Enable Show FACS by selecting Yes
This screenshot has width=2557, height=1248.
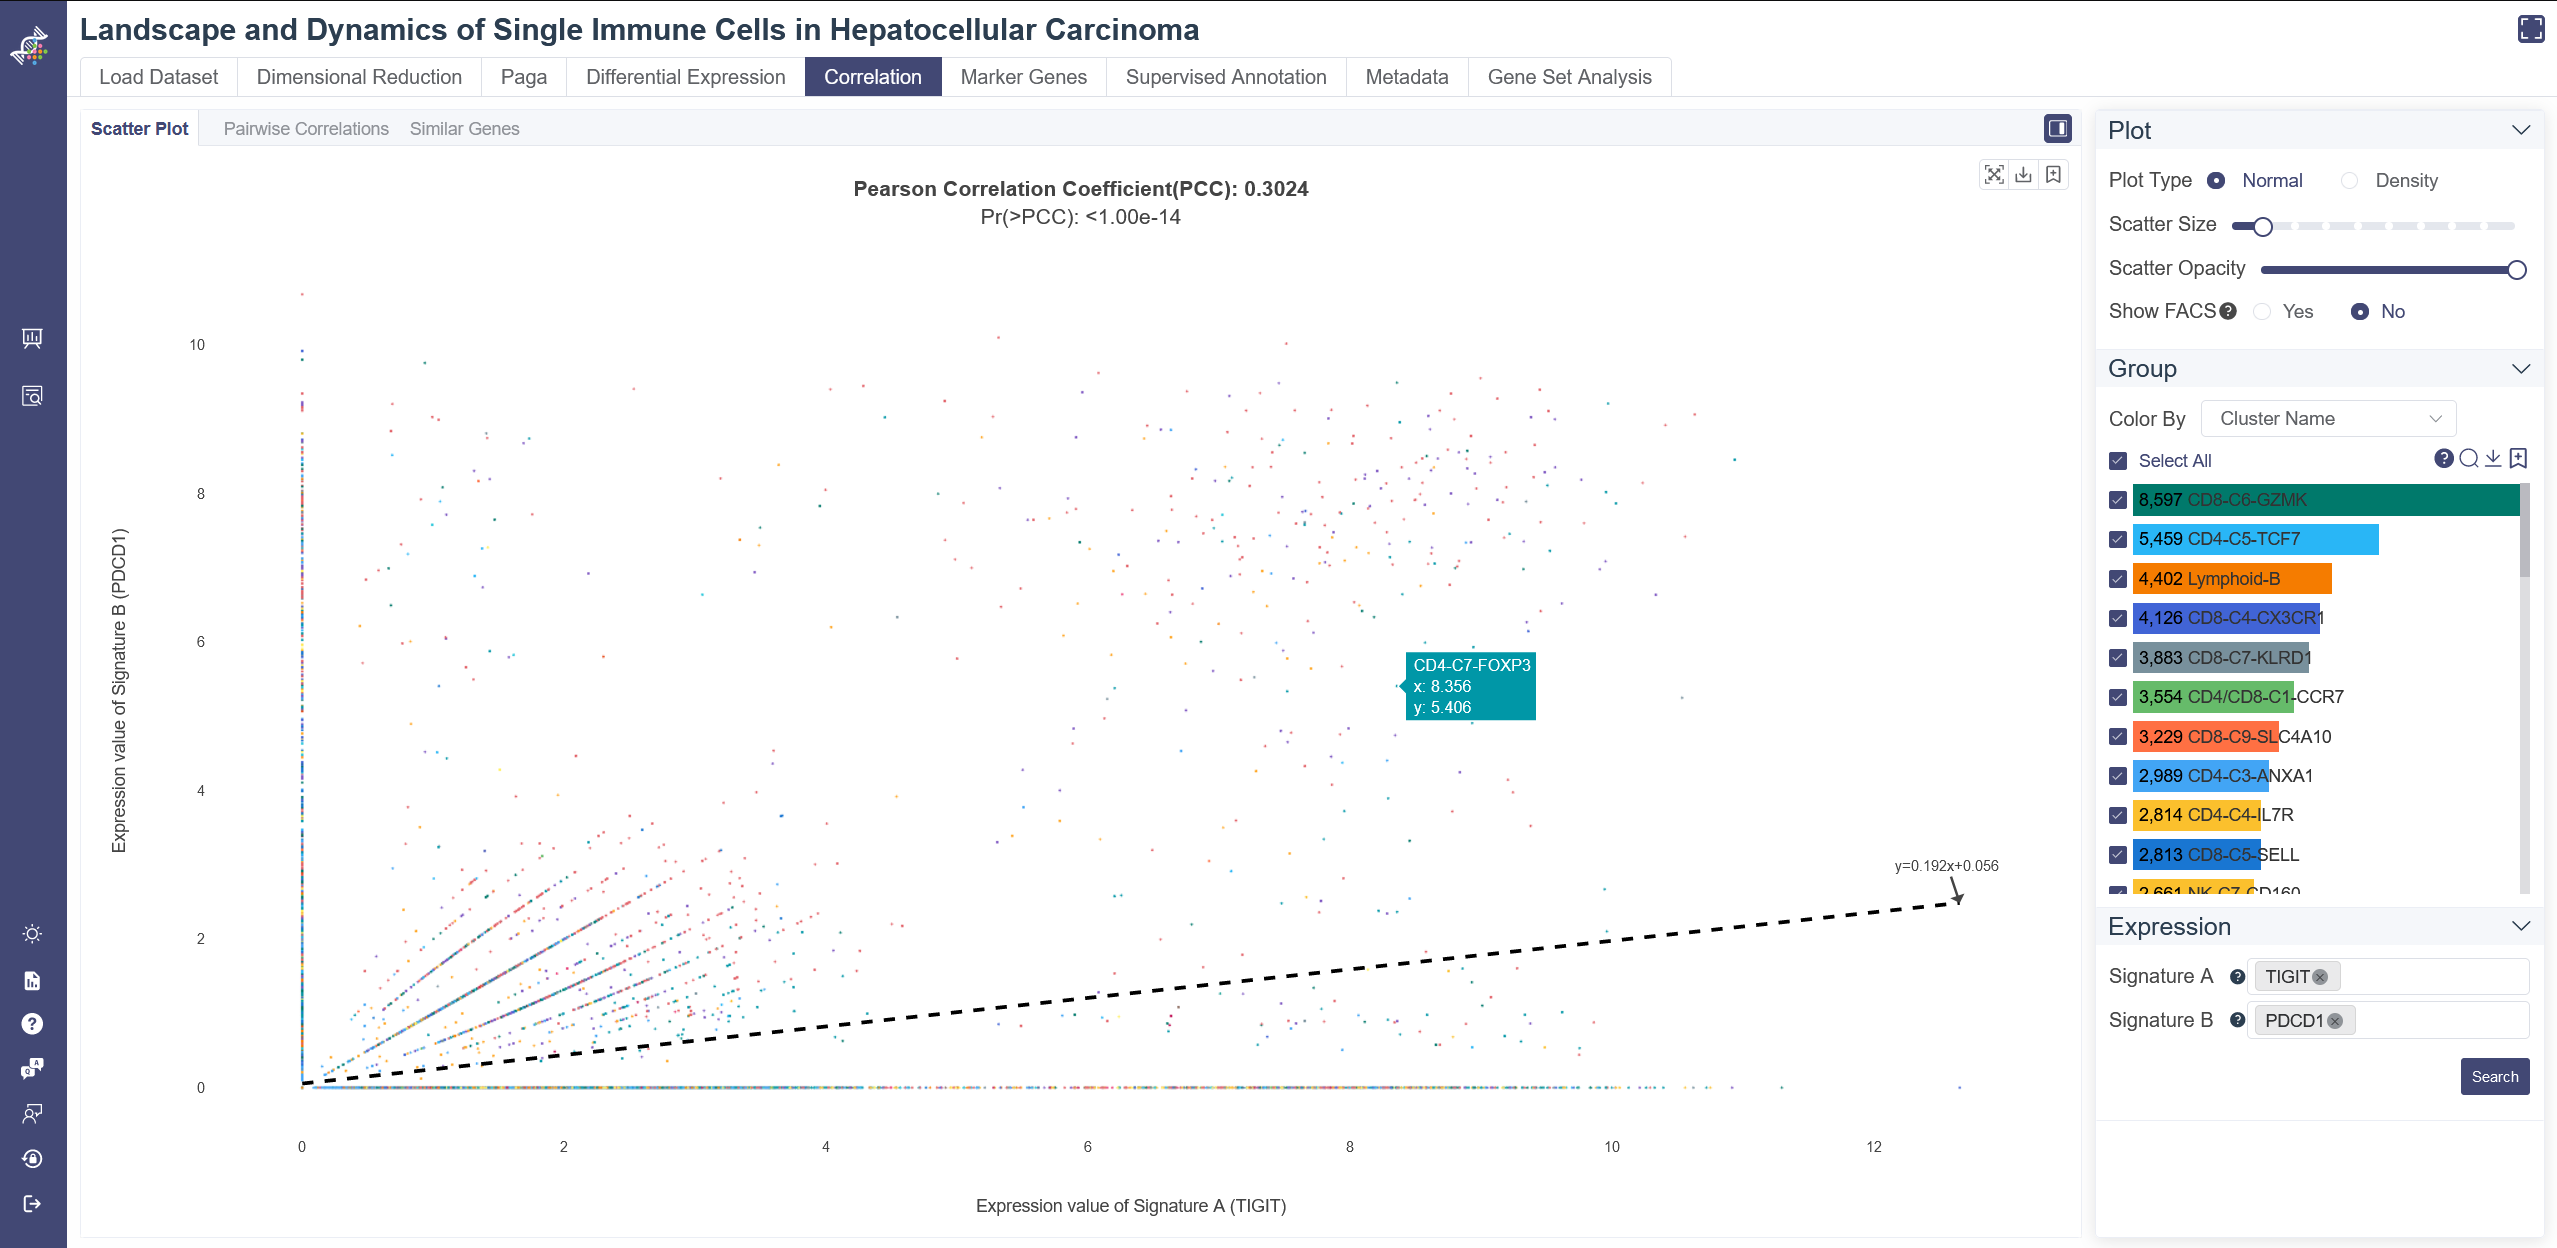click(x=2262, y=312)
